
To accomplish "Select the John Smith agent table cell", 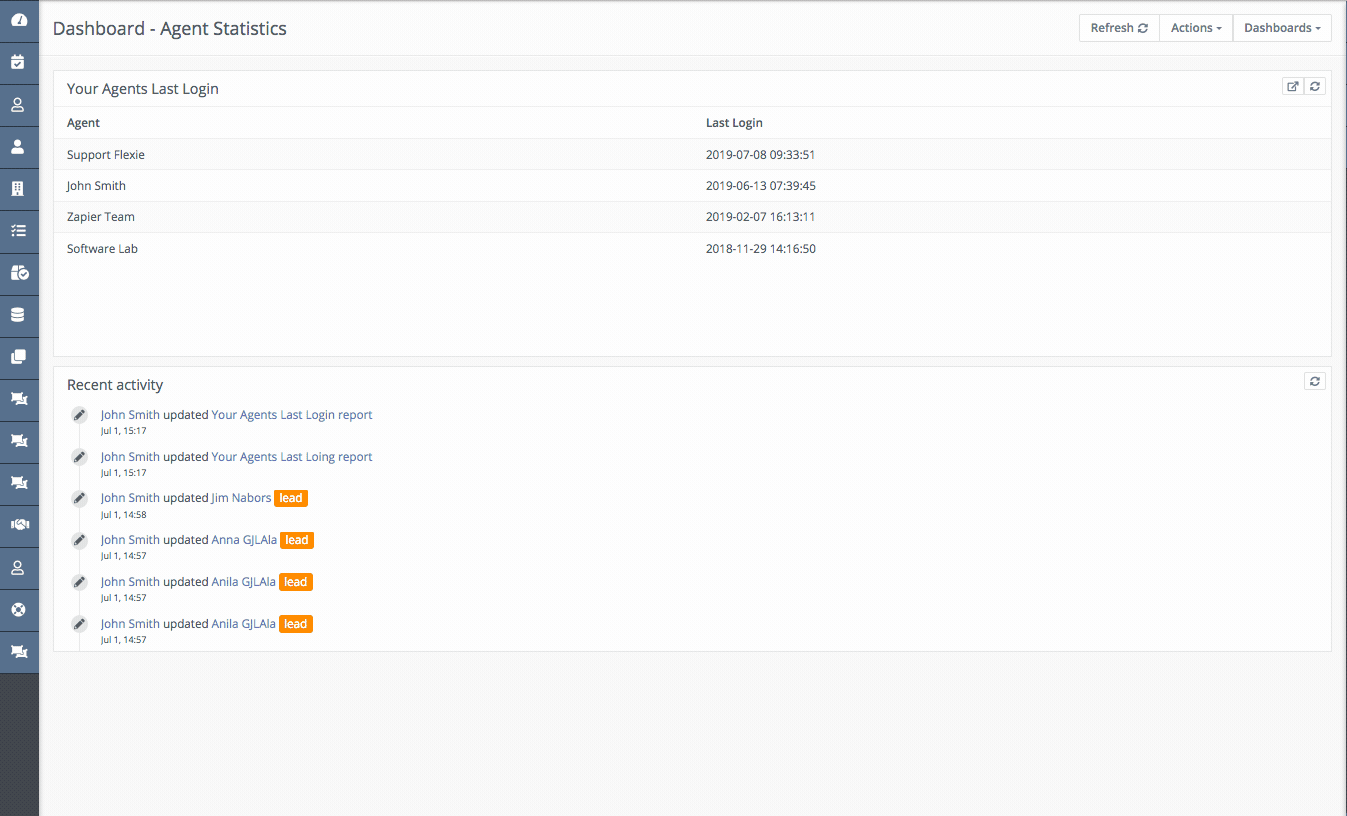I will [x=96, y=186].
